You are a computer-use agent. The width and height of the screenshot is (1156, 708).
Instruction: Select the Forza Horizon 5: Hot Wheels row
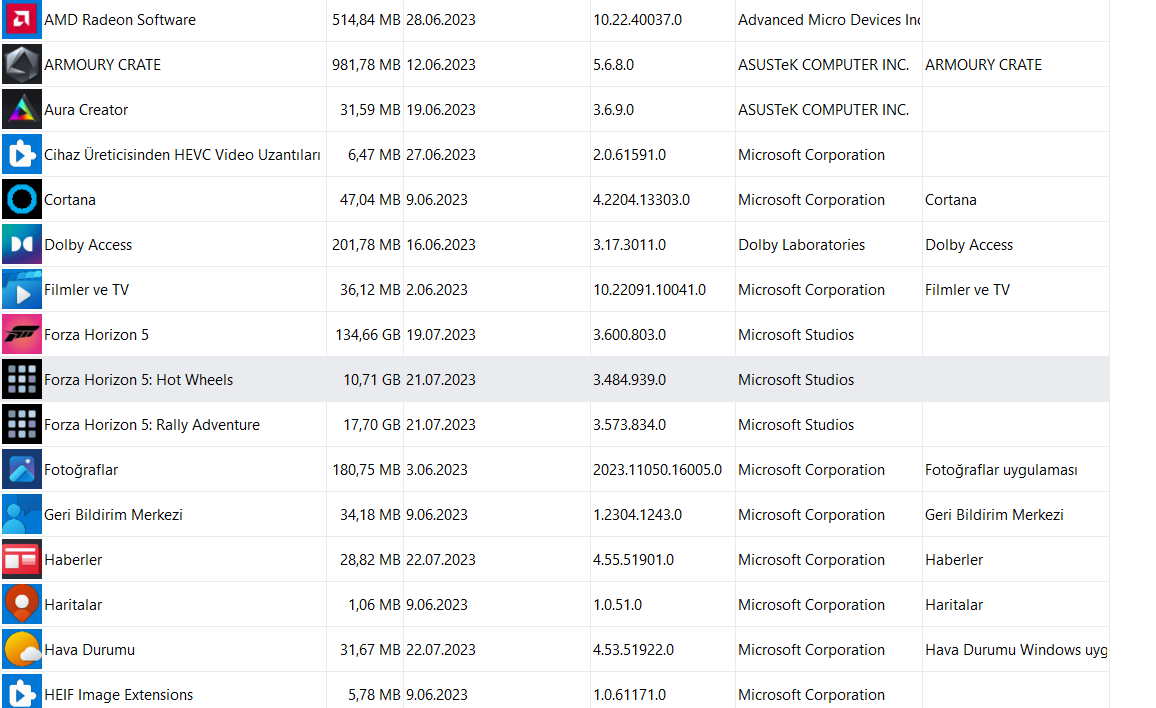138,380
